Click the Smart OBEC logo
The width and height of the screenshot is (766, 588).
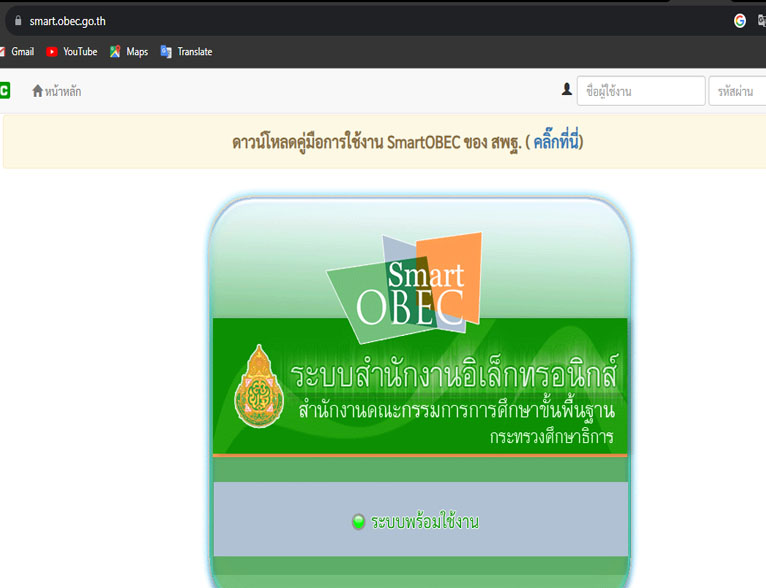tap(405, 287)
